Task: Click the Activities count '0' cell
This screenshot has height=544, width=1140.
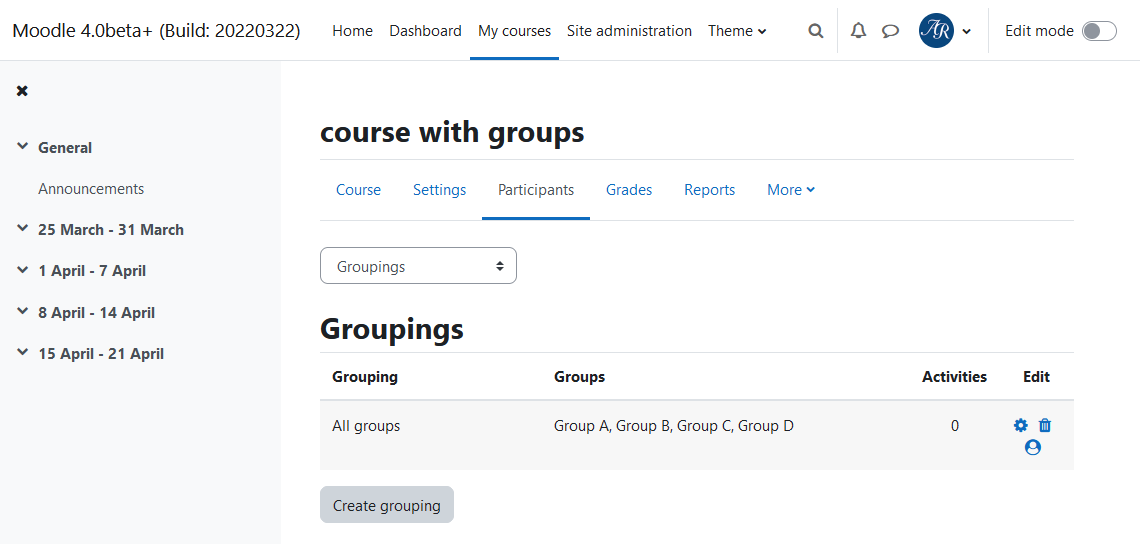Action: (x=955, y=425)
